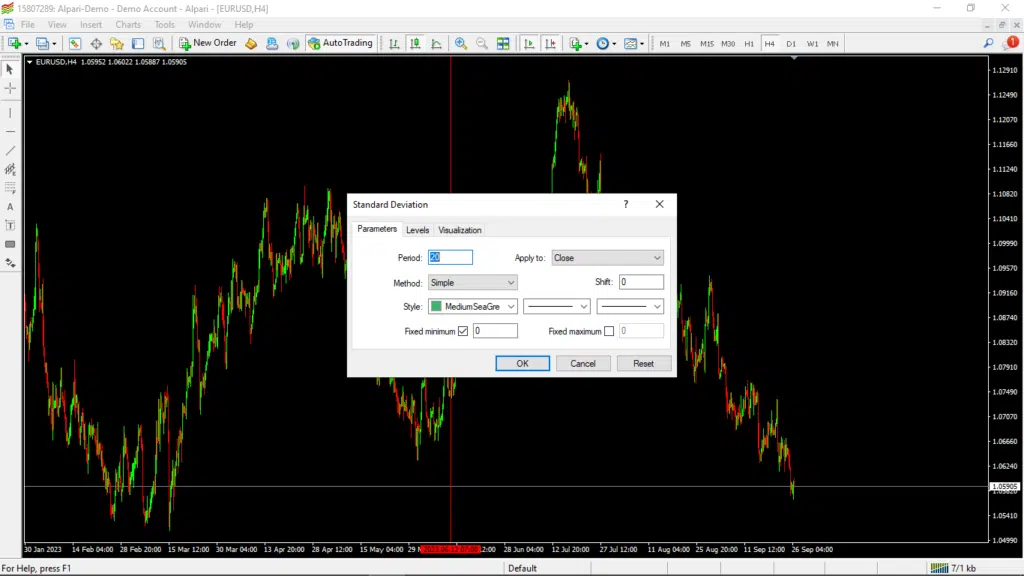Viewport: 1024px width, 576px height.
Task: Open the periods clock icon
Action: [603, 44]
